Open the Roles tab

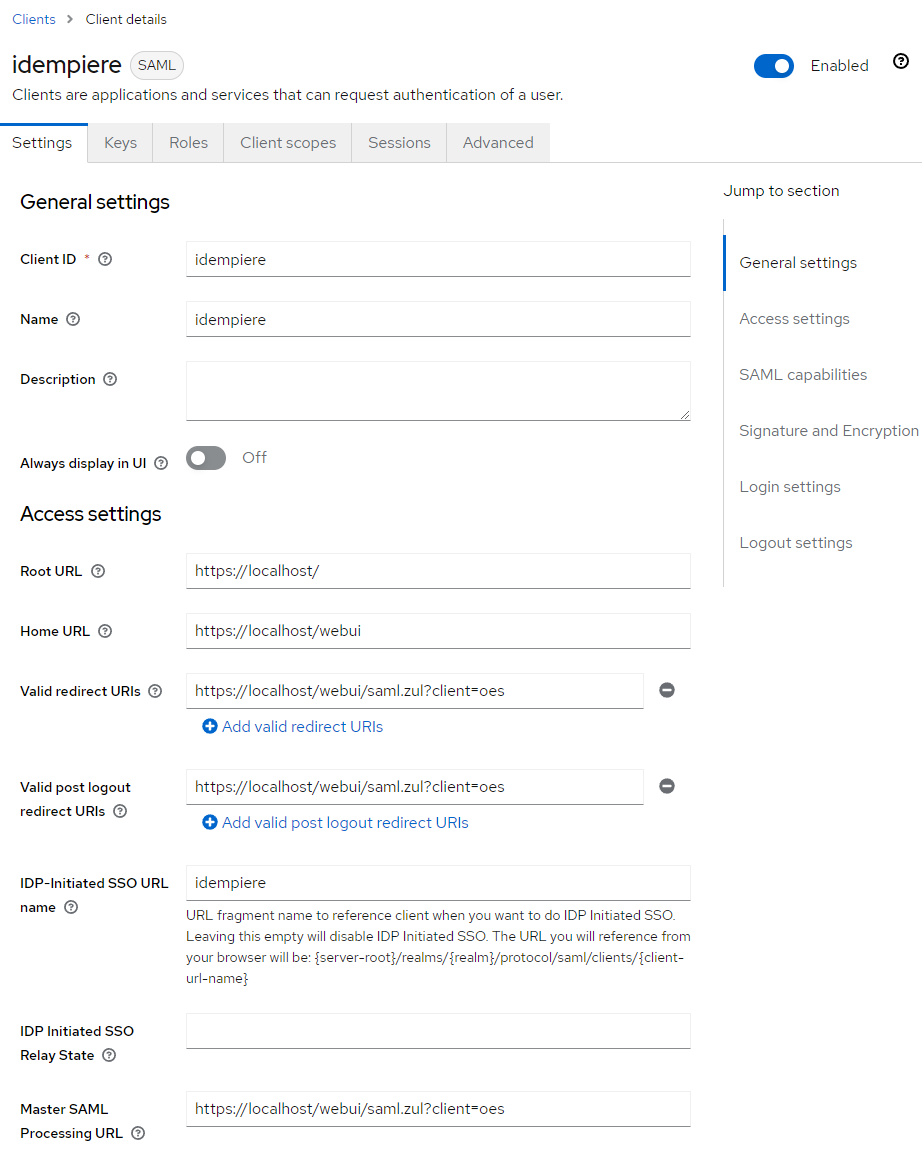(x=187, y=142)
